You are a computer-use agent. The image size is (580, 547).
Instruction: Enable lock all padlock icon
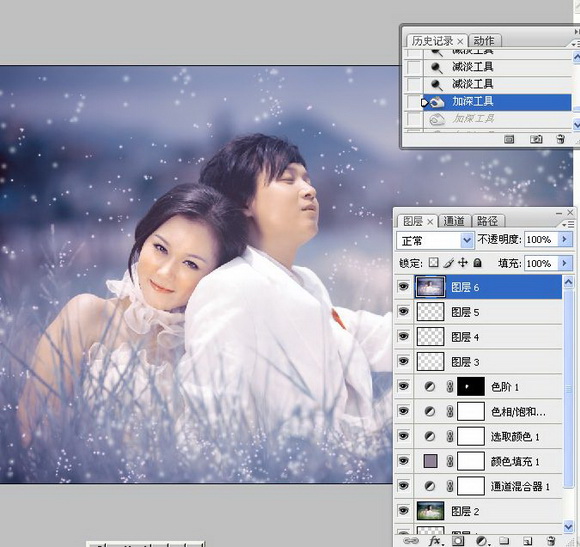(478, 263)
